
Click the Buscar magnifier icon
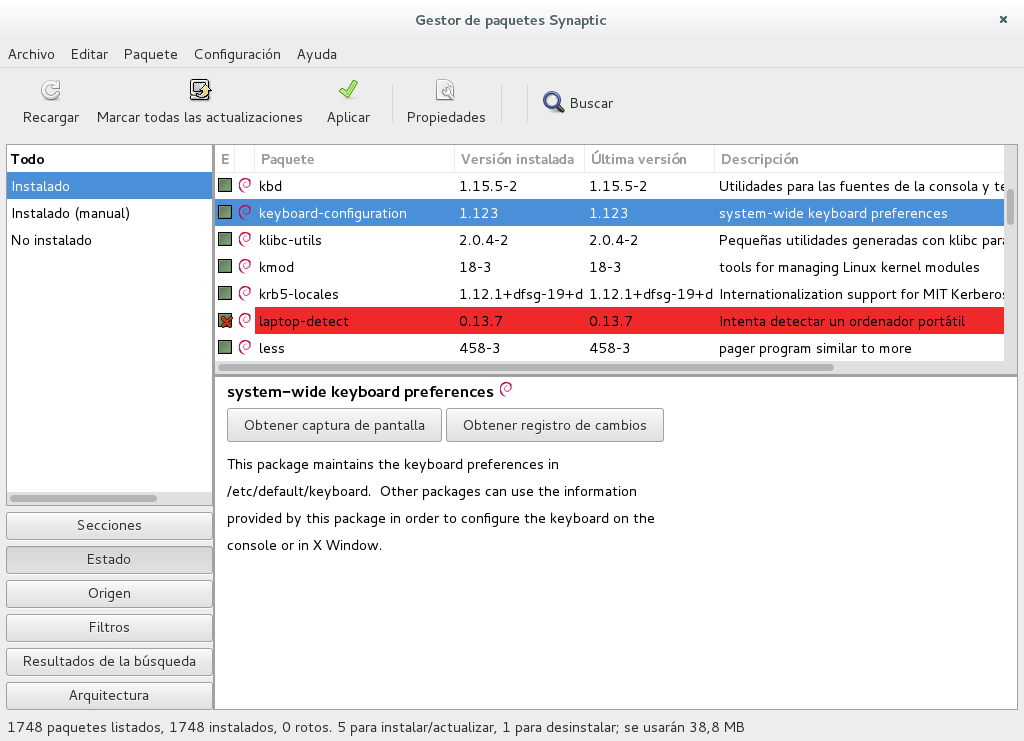click(553, 102)
